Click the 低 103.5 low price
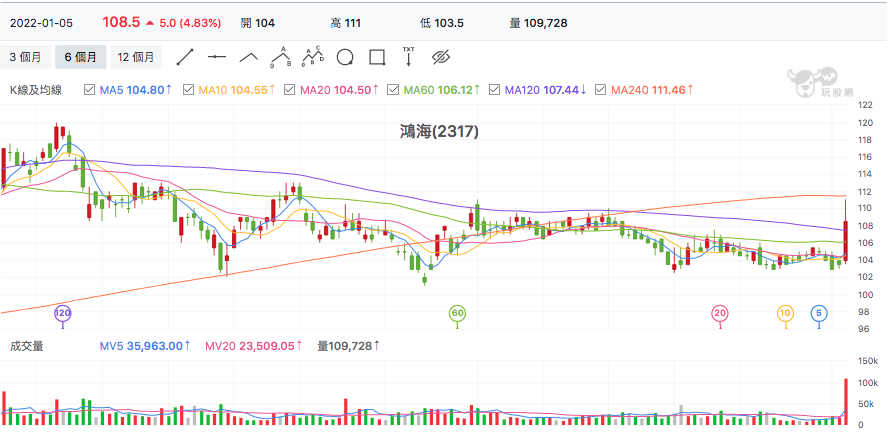 pos(442,23)
